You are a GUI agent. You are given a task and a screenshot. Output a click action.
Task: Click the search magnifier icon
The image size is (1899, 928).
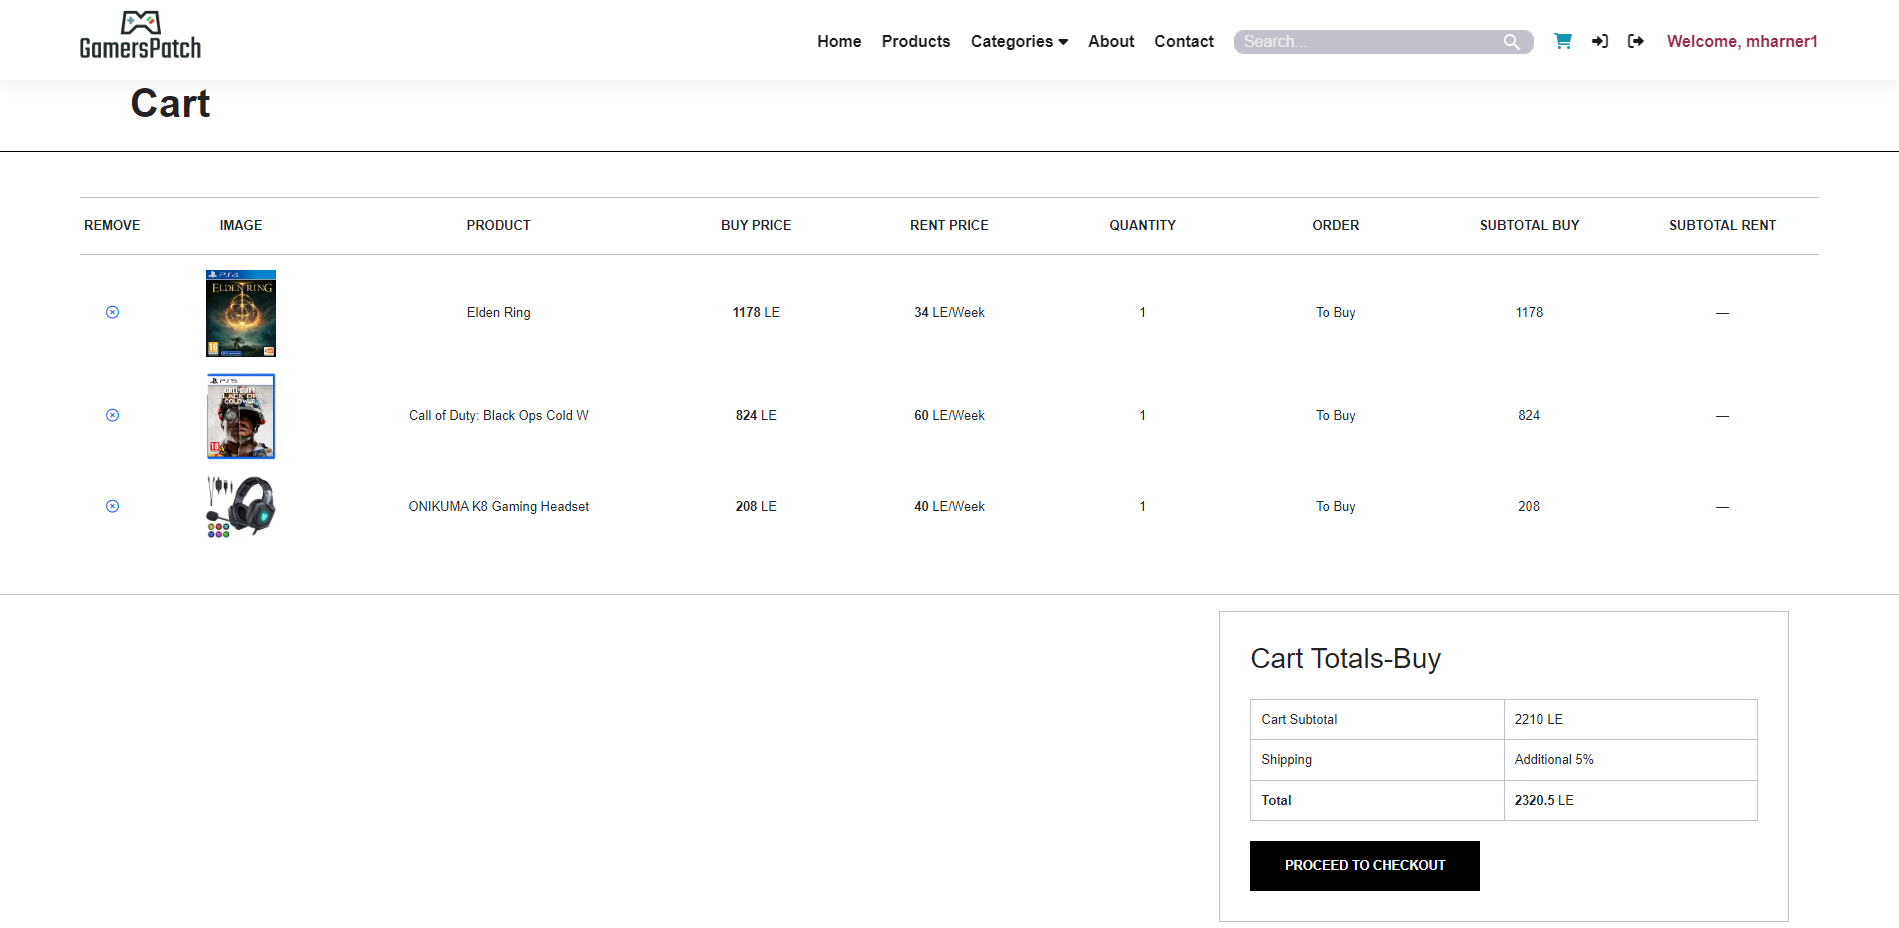[1512, 41]
